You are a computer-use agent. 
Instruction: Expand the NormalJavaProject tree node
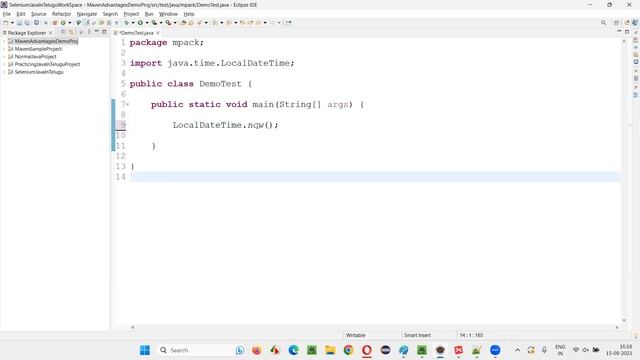coord(4,57)
